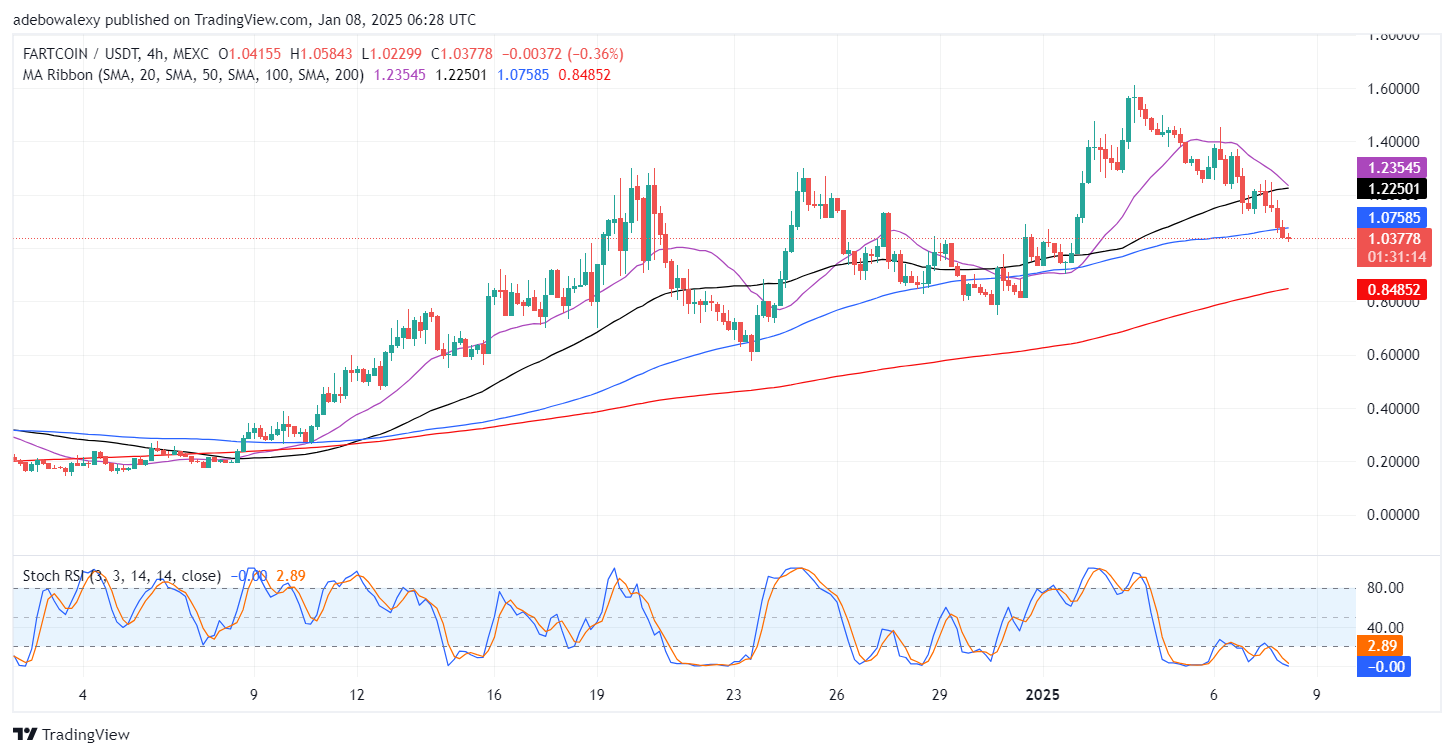Click the 0.00000 price axis label

click(x=1393, y=515)
